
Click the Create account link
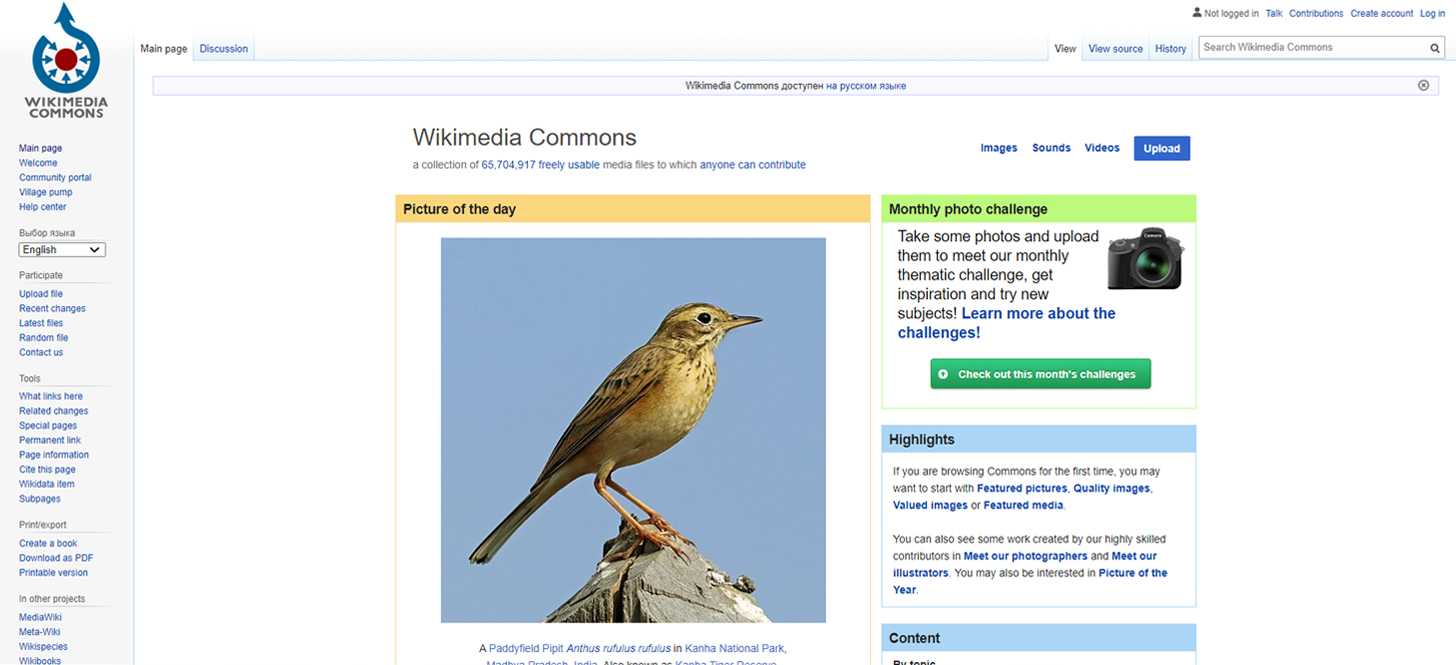coord(1382,13)
